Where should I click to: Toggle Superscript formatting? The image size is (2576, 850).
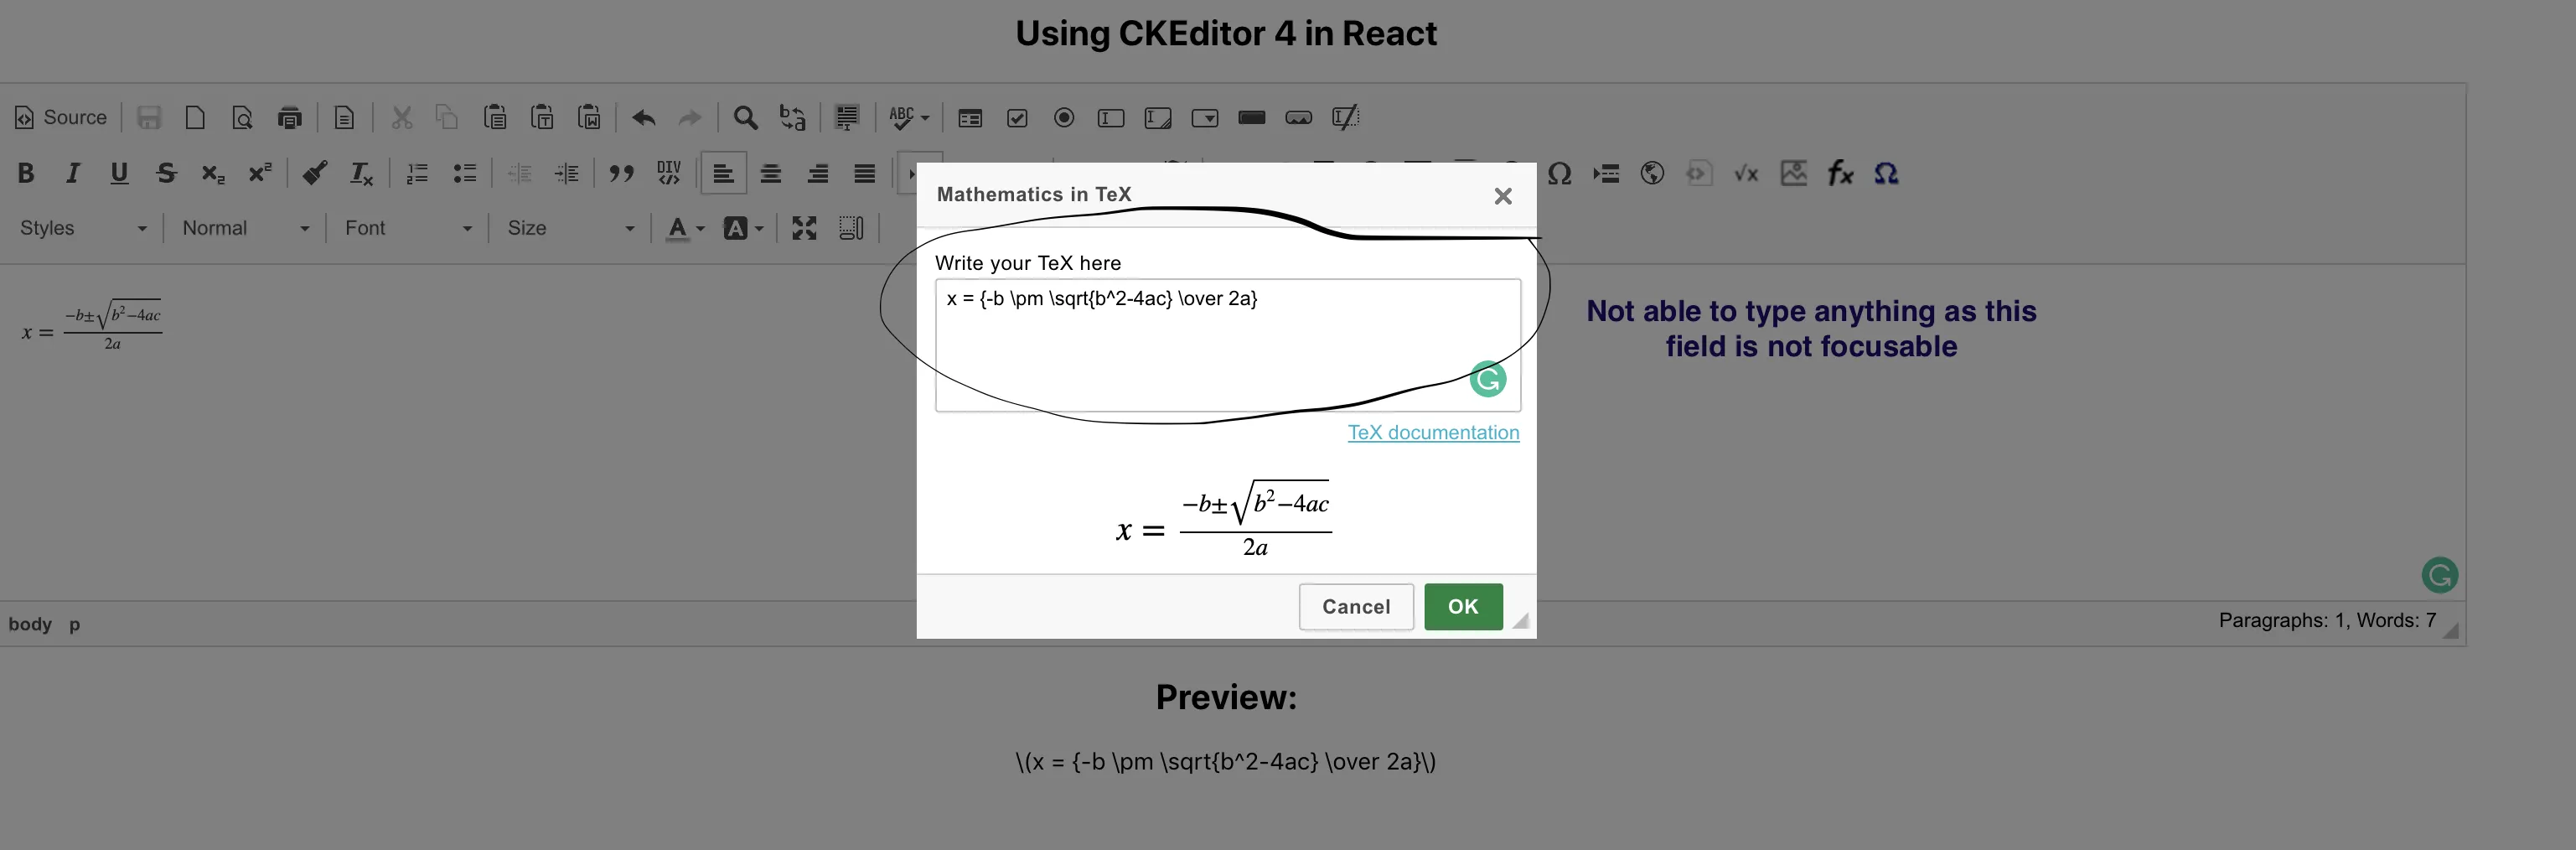260,173
